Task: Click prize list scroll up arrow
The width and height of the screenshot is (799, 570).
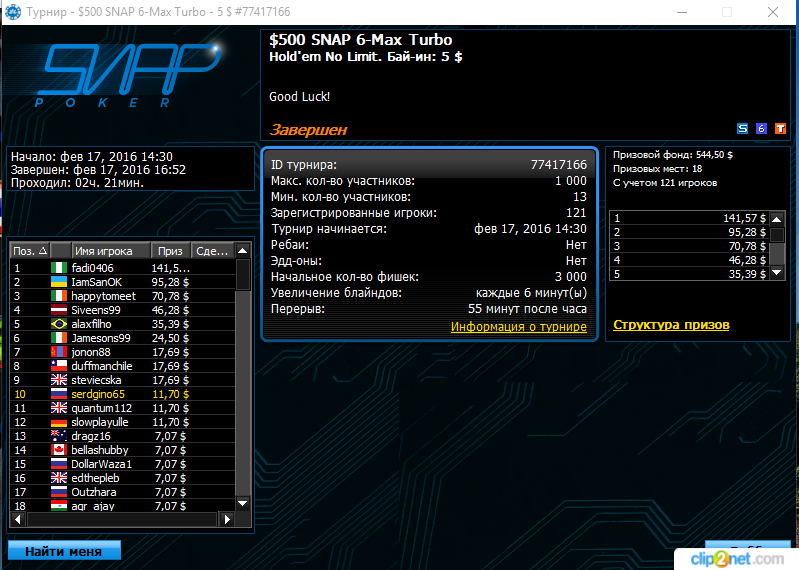Action: tap(777, 219)
